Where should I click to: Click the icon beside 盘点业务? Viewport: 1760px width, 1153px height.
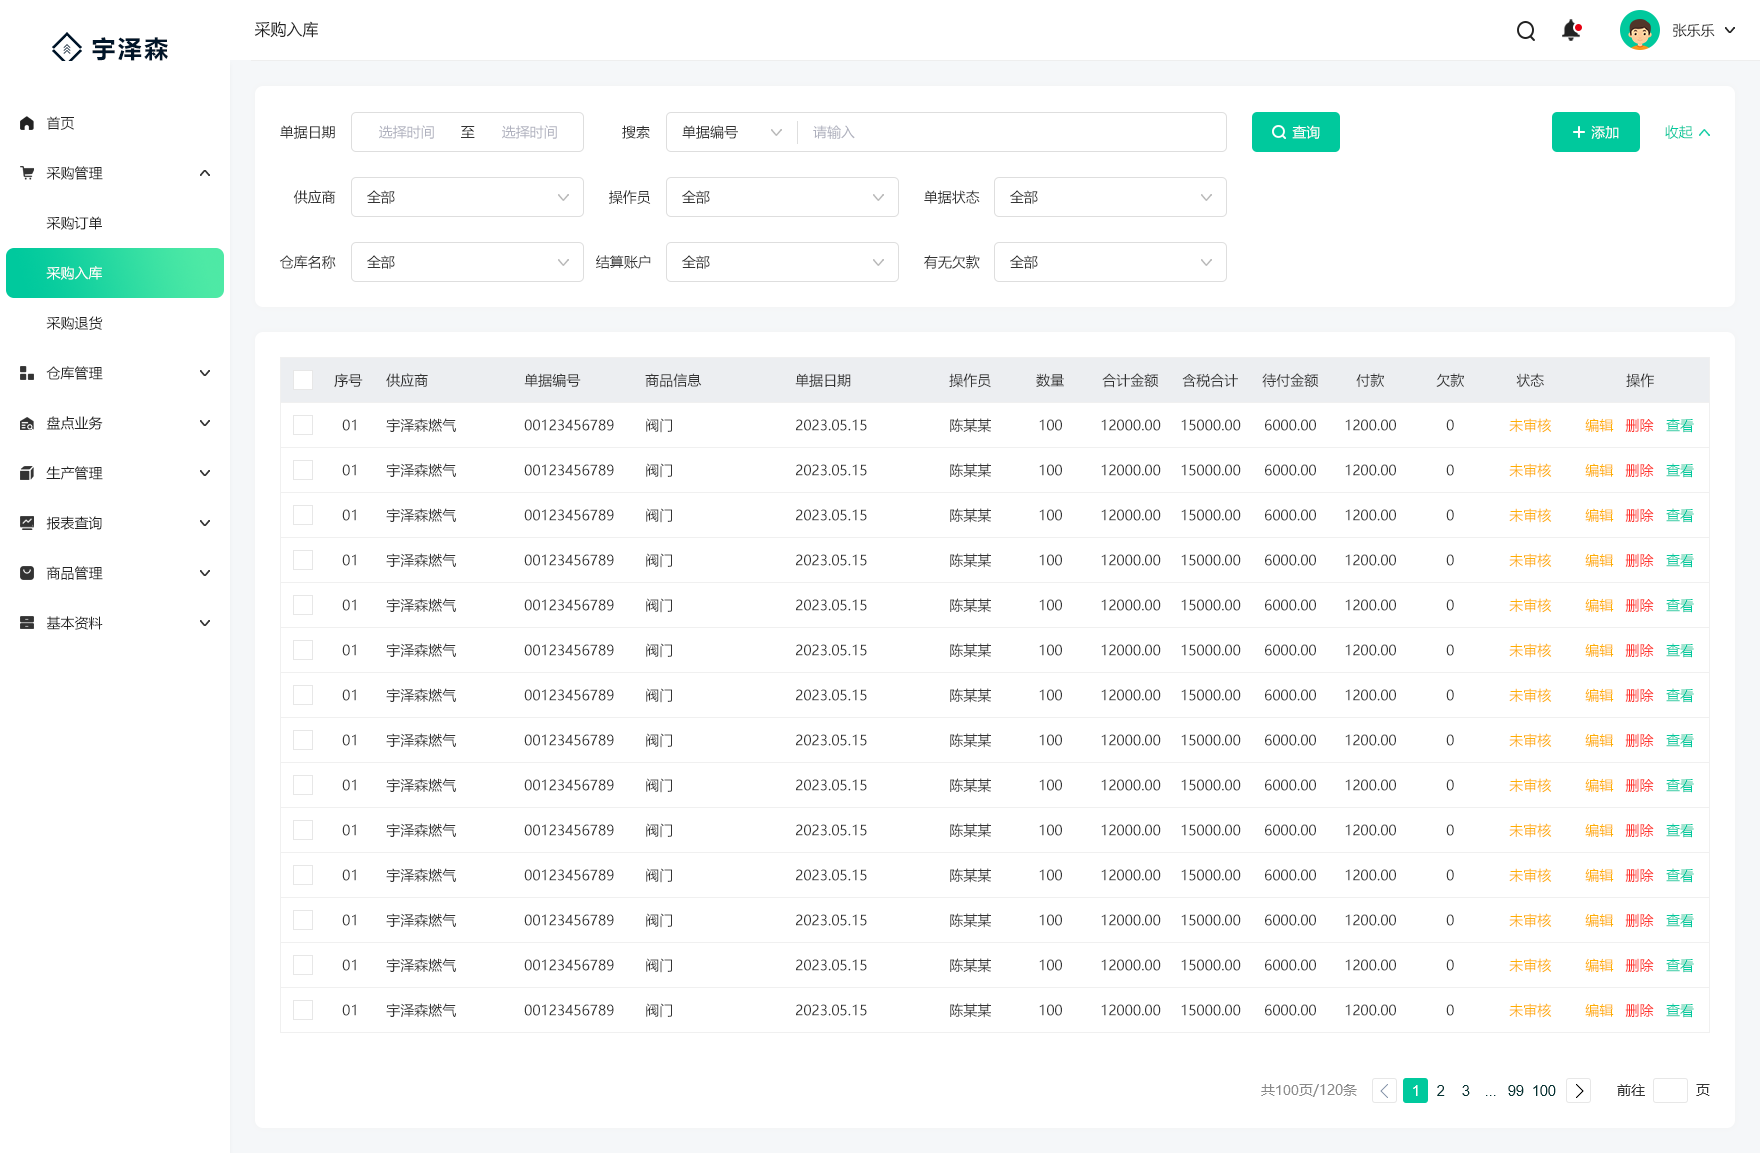tap(27, 423)
